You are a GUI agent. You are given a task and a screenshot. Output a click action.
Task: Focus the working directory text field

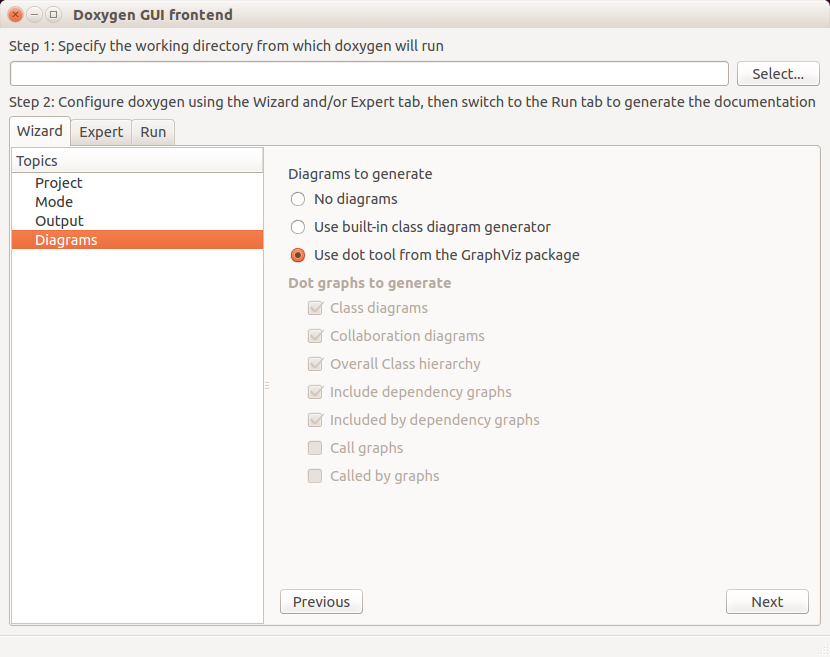coord(369,74)
